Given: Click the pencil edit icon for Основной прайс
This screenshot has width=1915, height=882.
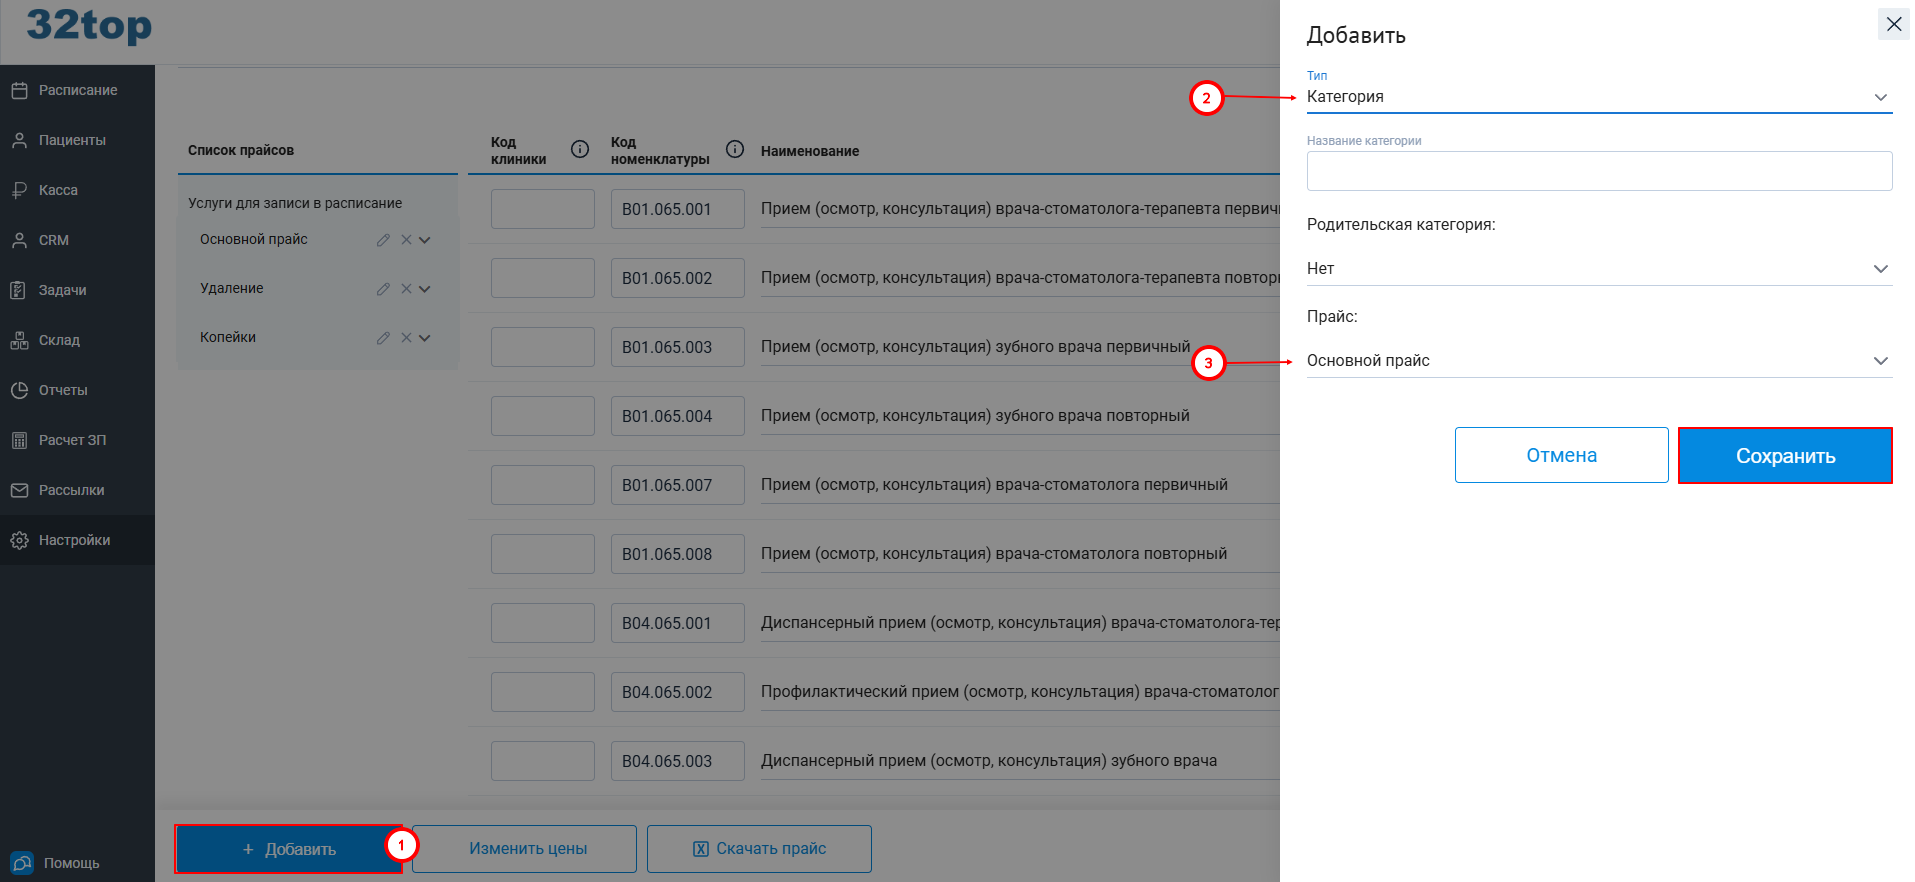Looking at the screenshot, I should (x=383, y=240).
